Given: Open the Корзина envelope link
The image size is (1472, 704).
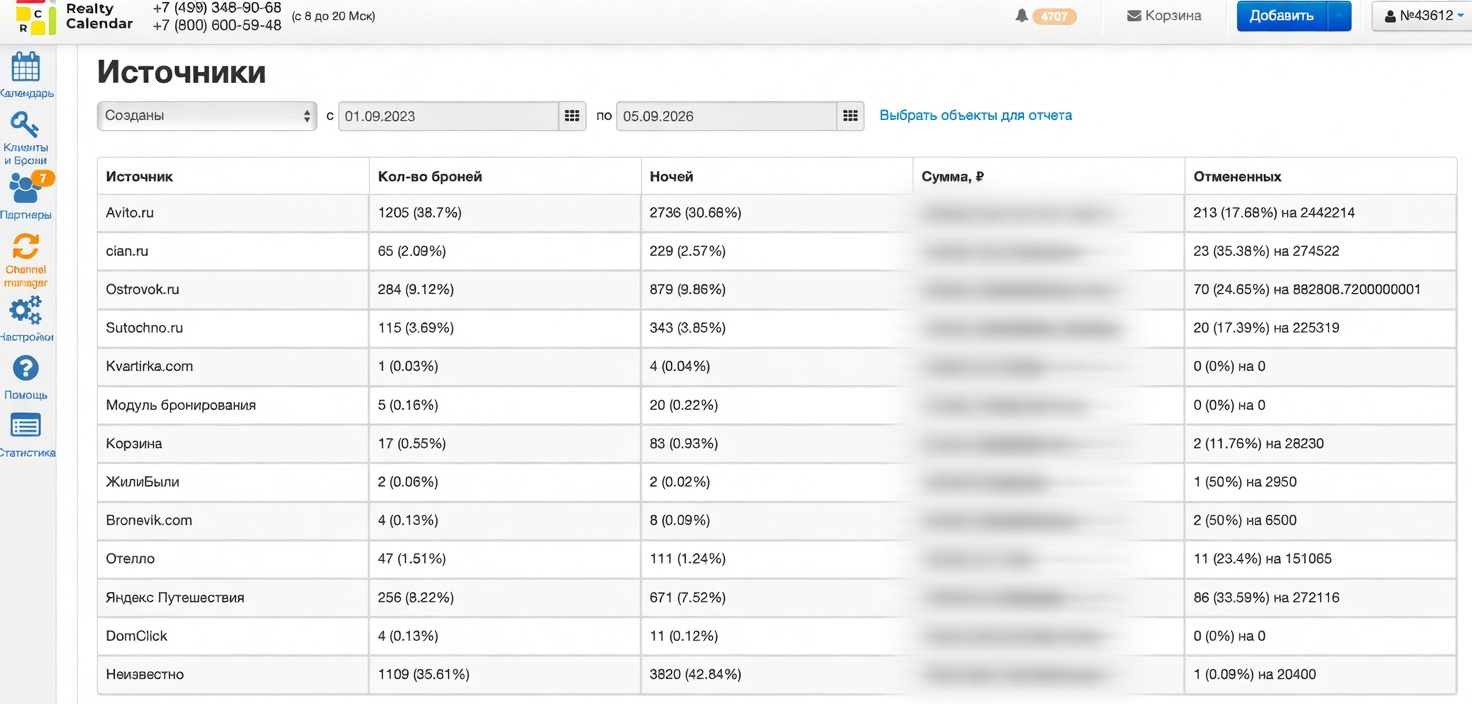Looking at the screenshot, I should (1164, 16).
